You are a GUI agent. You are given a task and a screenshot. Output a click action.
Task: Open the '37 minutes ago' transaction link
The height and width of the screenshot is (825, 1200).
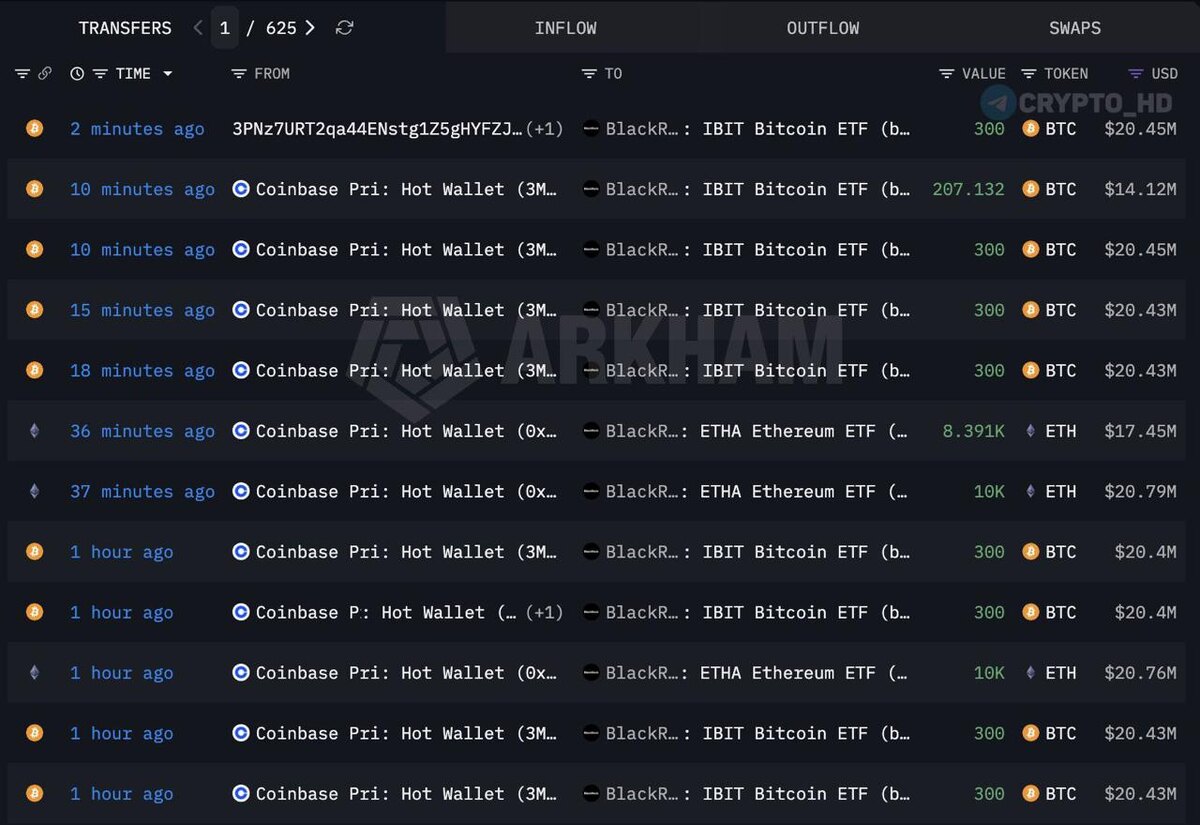click(x=142, y=492)
